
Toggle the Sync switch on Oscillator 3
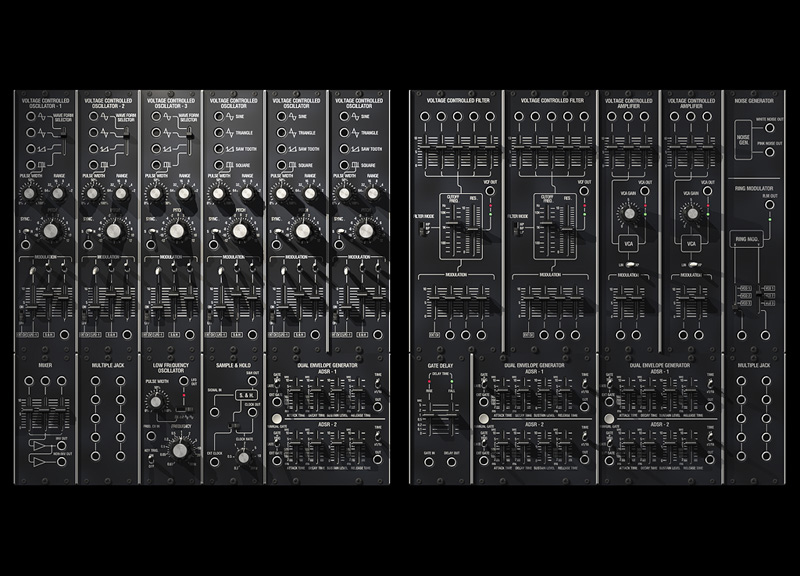(x=152, y=230)
